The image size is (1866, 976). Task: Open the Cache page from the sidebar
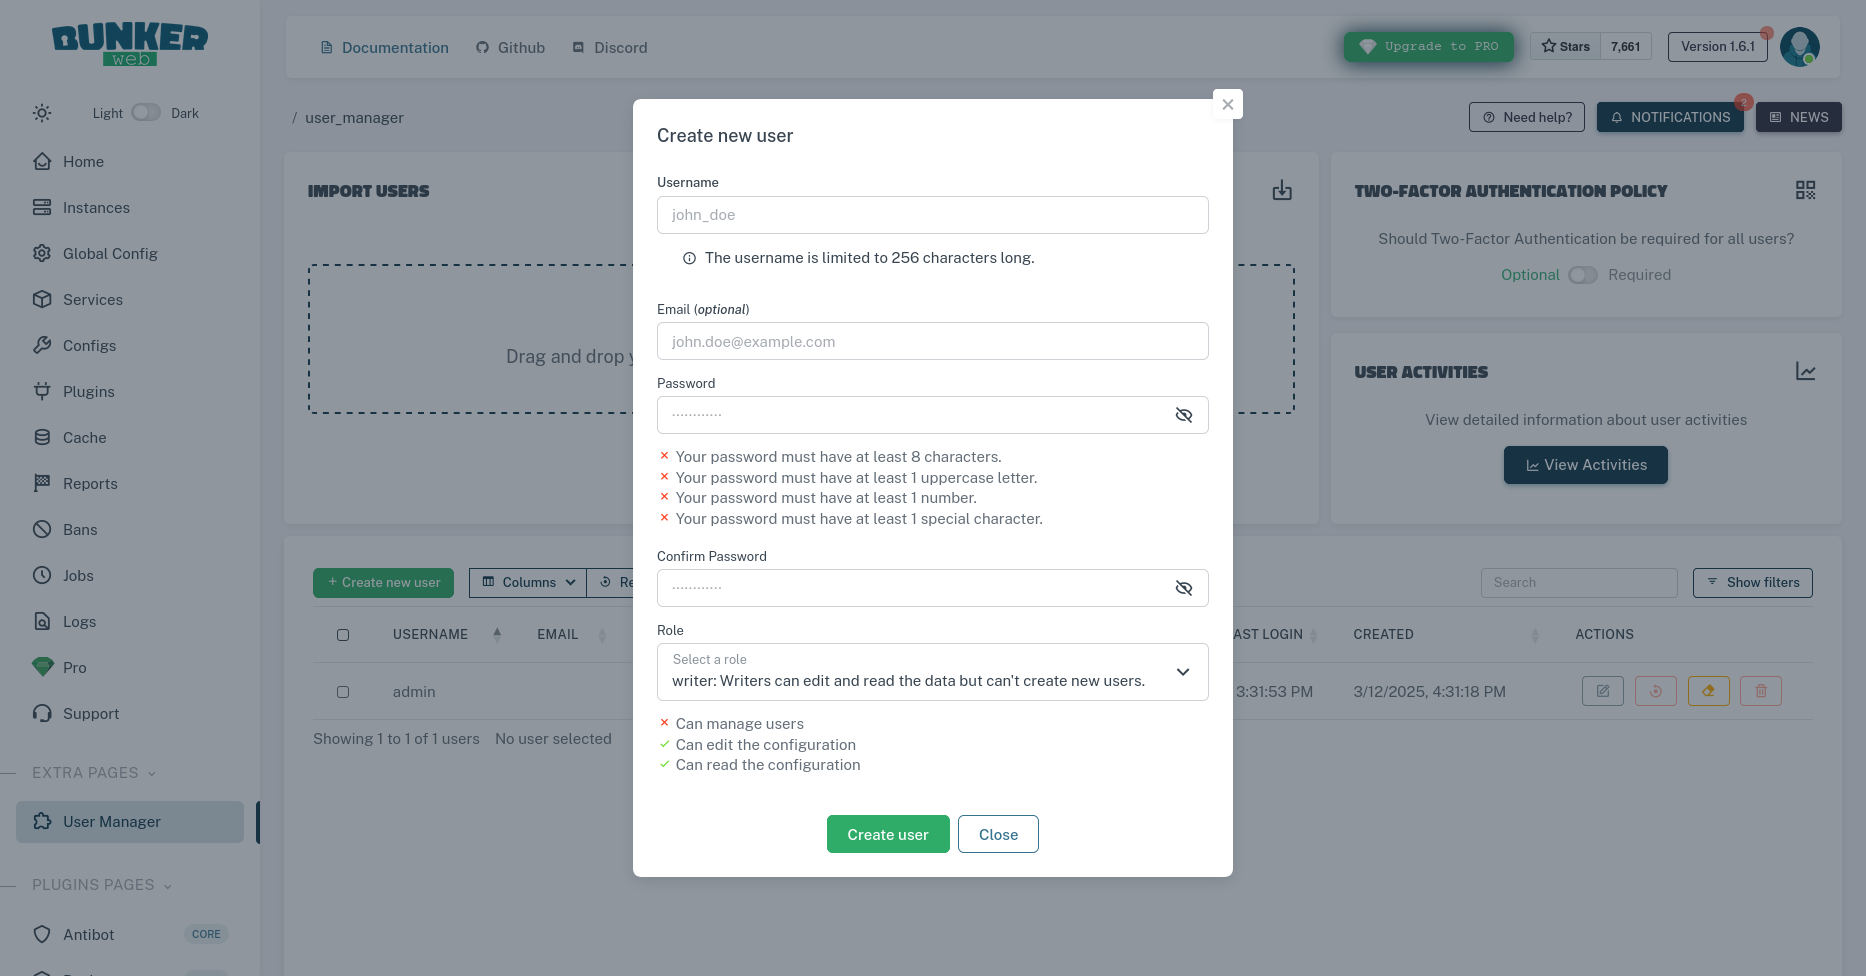point(84,437)
